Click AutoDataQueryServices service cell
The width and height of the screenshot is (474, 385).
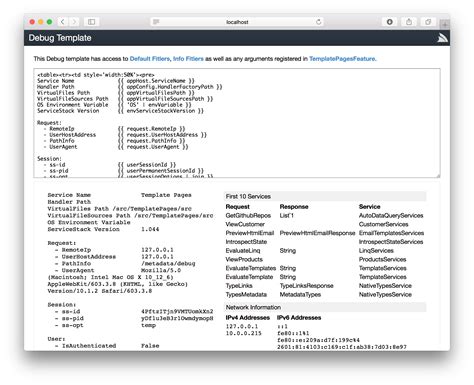tap(391, 216)
